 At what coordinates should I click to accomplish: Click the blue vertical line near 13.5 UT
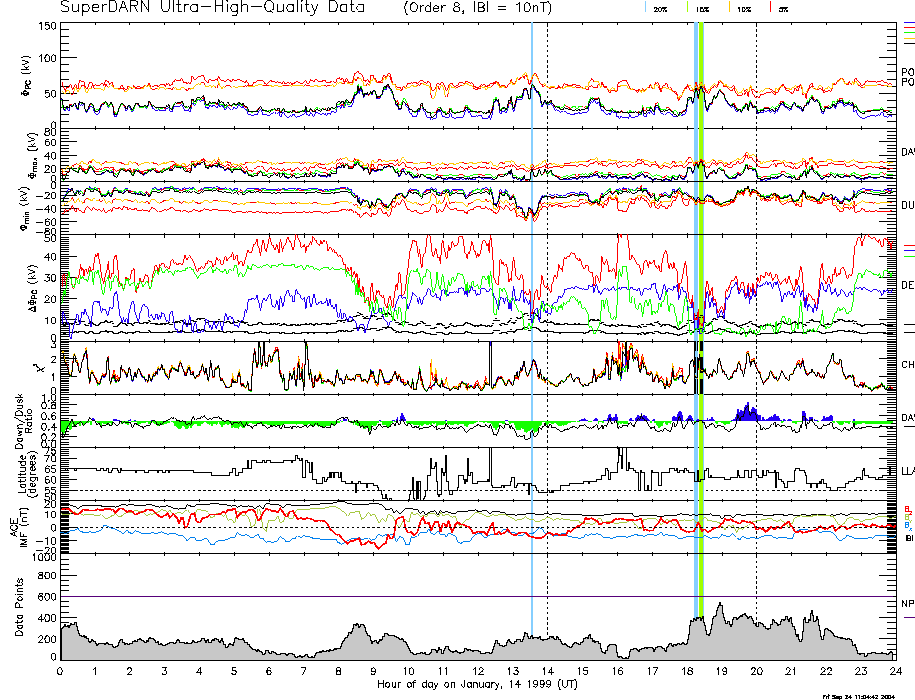point(532,300)
